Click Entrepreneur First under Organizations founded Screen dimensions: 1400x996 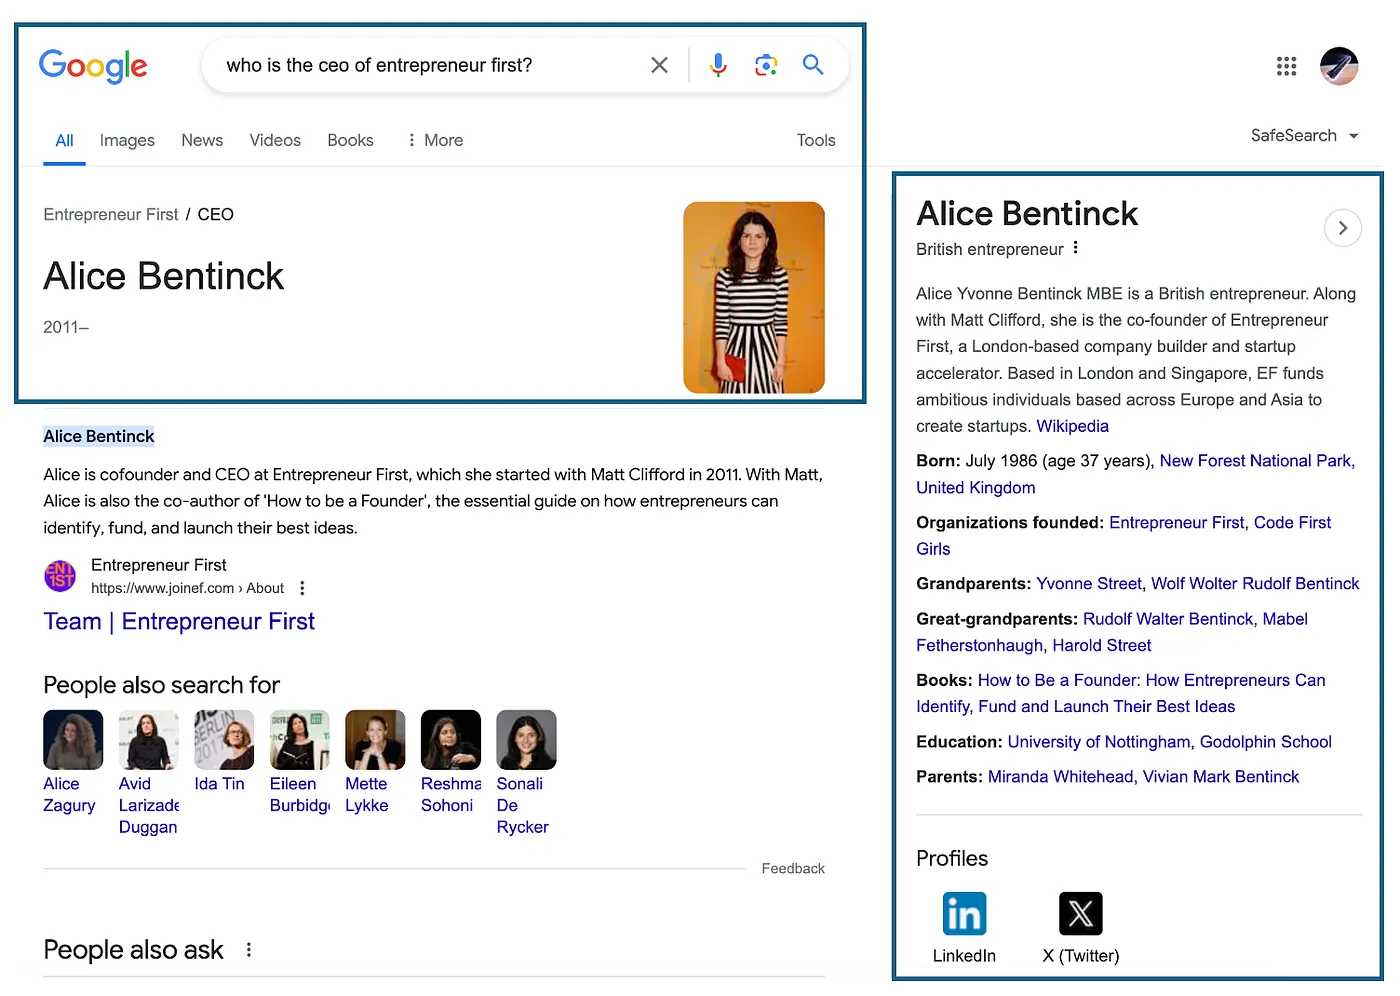point(1177,523)
